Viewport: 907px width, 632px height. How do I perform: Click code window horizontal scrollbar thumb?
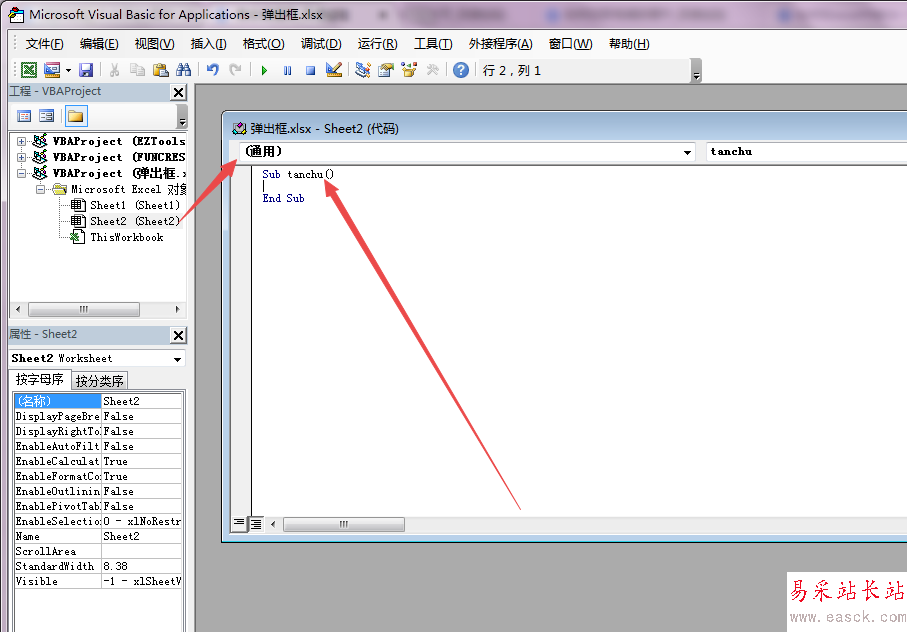[344, 524]
